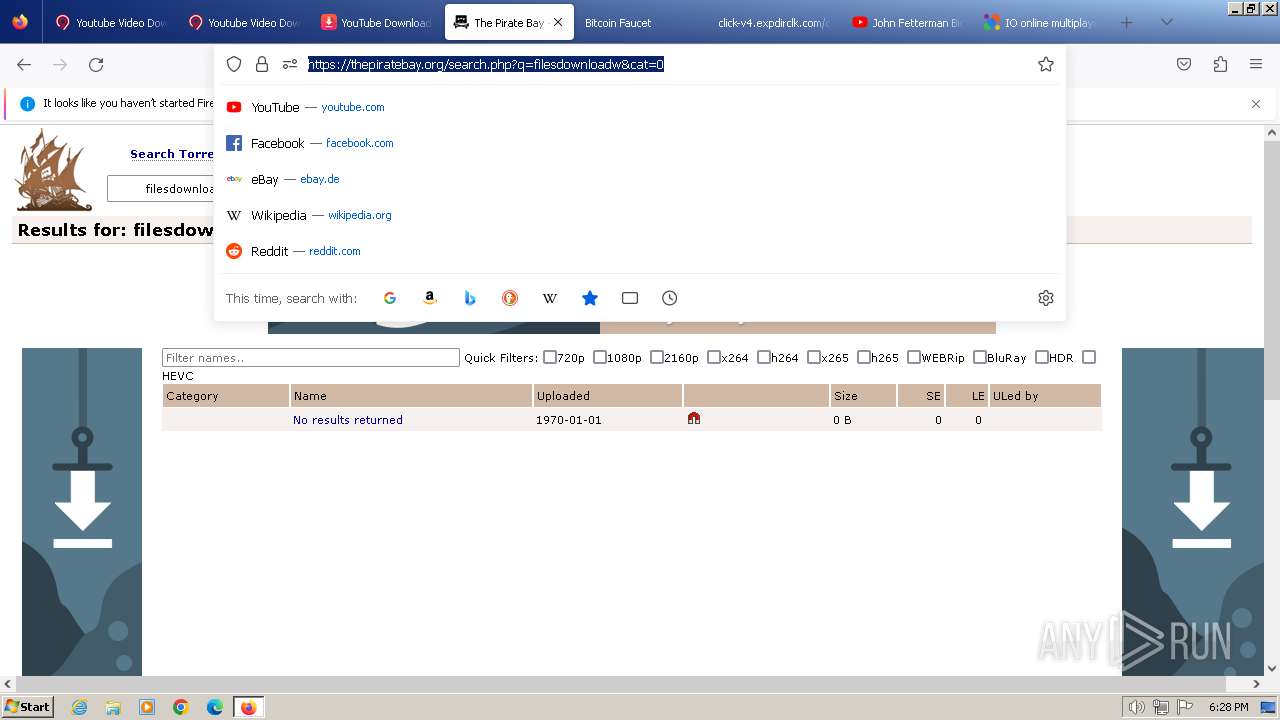The height and width of the screenshot is (720, 1280).
Task: Switch to the first Youtube Video Download tab
Action: point(110,22)
